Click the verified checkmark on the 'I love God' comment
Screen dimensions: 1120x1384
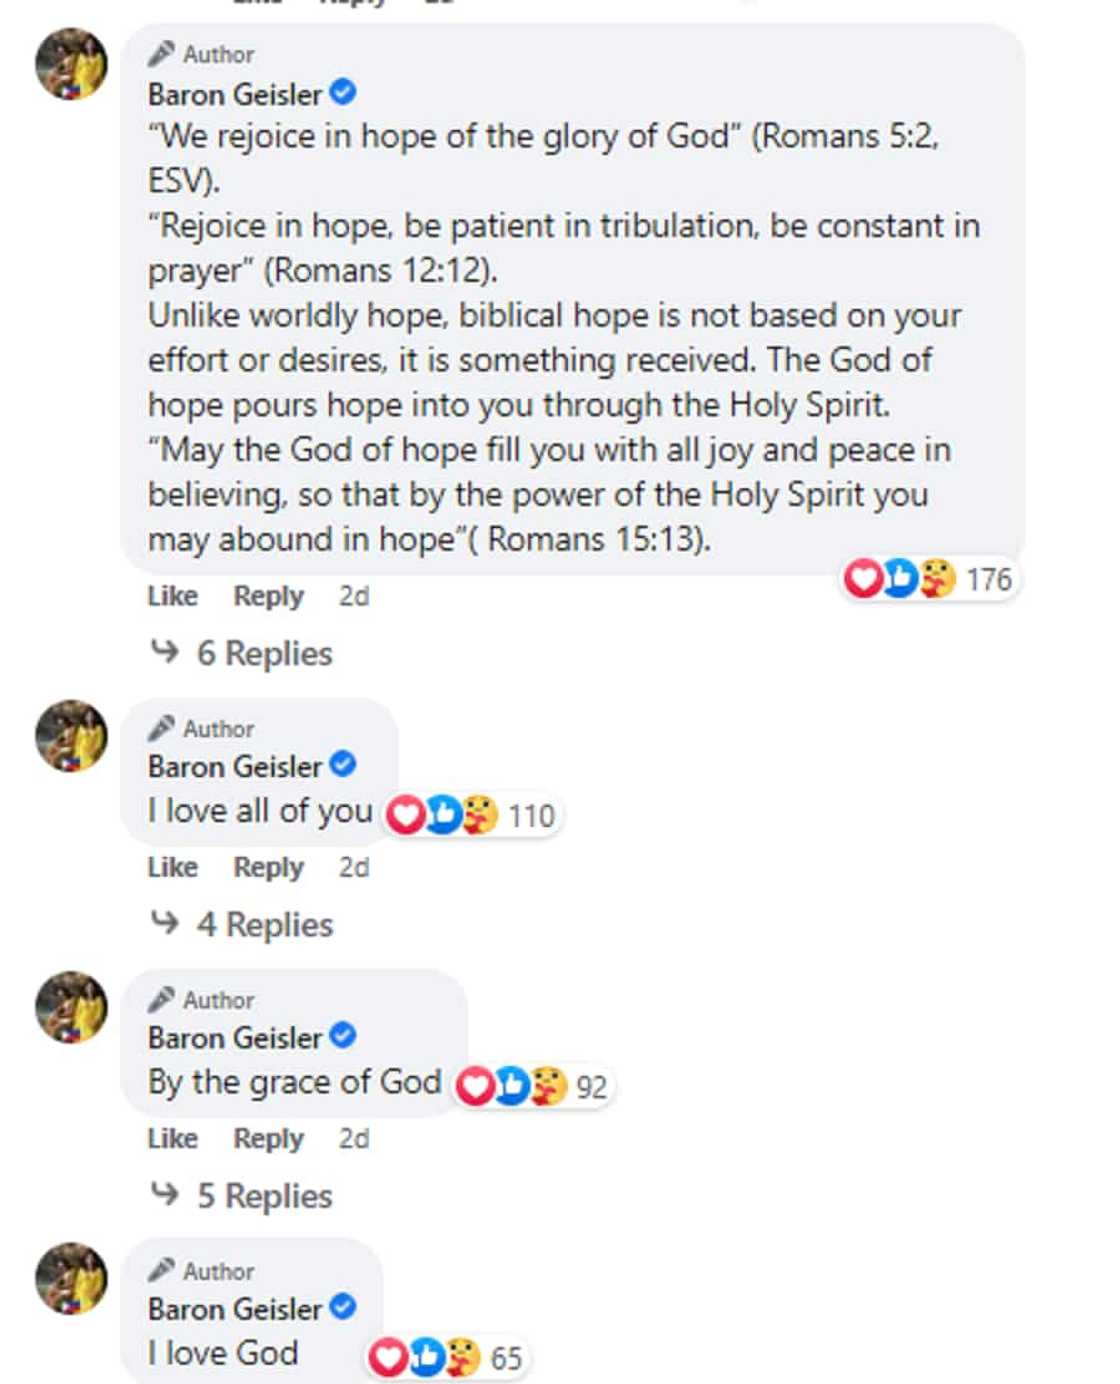click(x=343, y=1306)
